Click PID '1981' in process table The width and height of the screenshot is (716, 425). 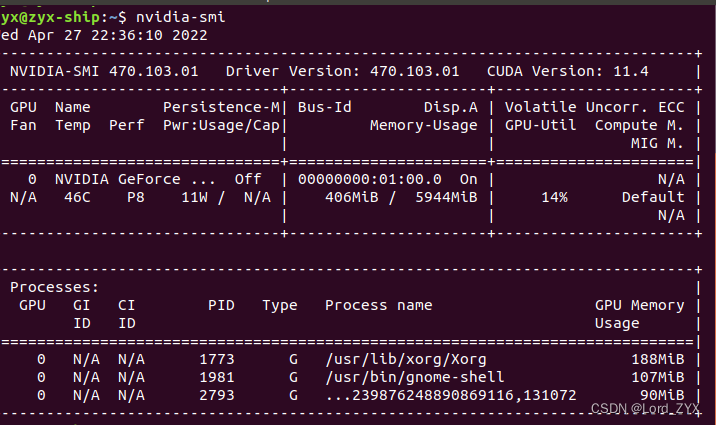click(217, 377)
